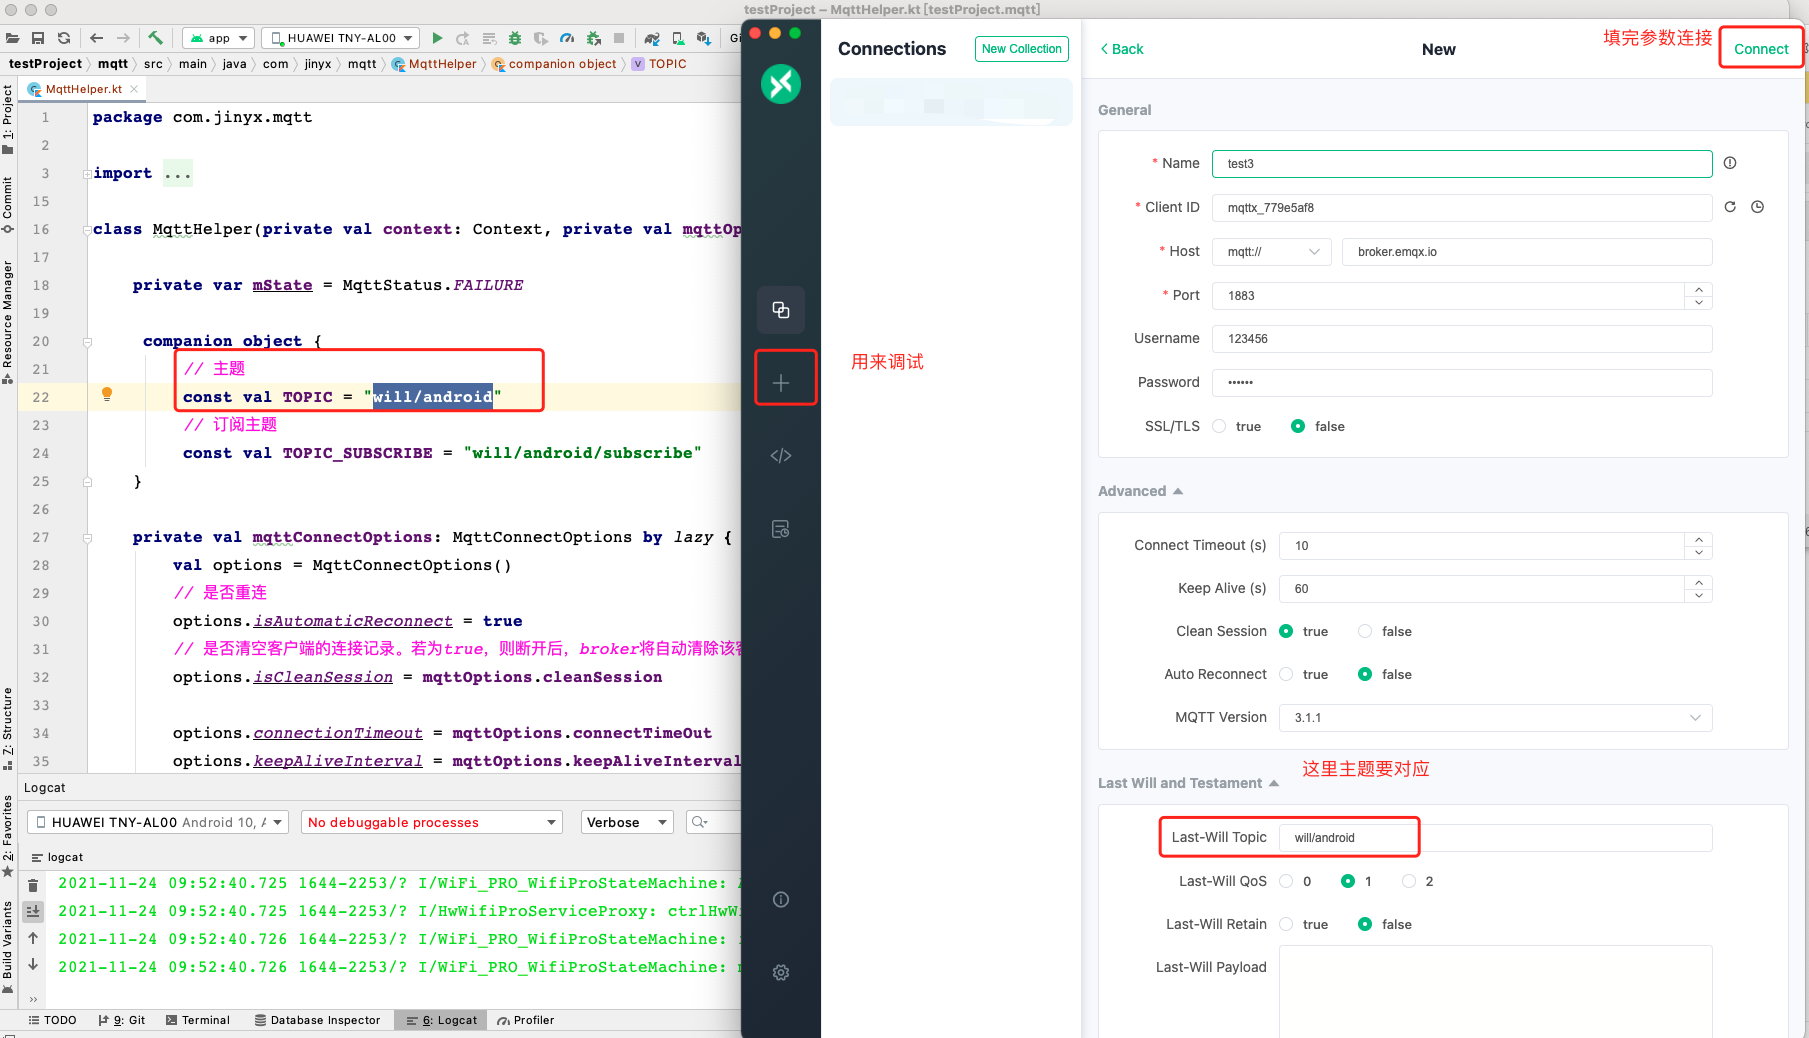This screenshot has width=1809, height=1038.
Task: Click the Save All disk icon
Action: point(38,38)
